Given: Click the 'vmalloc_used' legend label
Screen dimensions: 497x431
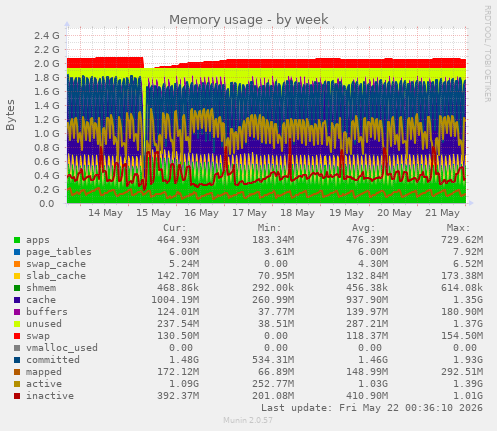Looking at the screenshot, I should point(62,348).
